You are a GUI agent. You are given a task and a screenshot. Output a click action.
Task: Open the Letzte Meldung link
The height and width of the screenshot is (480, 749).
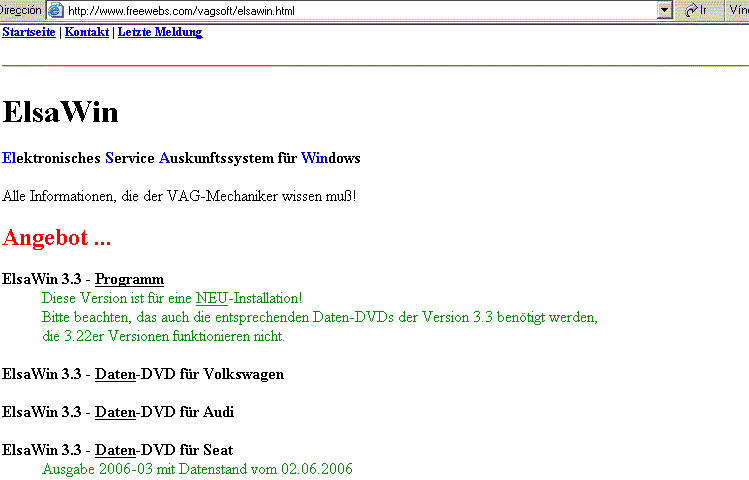[x=160, y=32]
